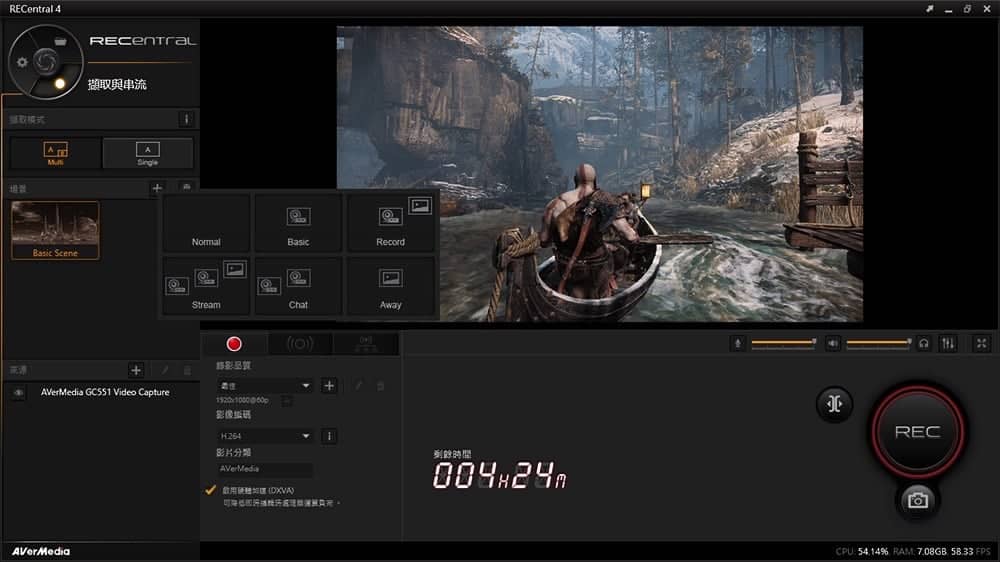This screenshot has height=562, width=1000.
Task: Choose the Stream scene template
Action: pyautogui.click(x=206, y=286)
